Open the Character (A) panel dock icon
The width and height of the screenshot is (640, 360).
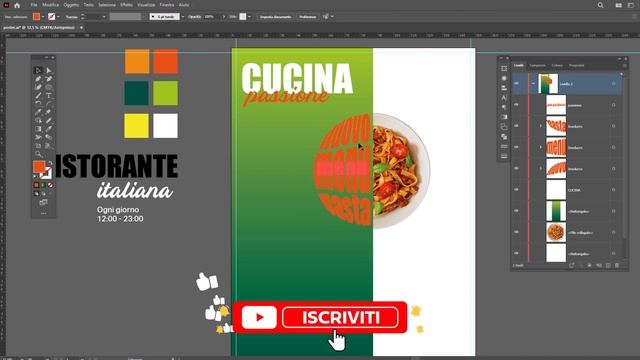pos(504,98)
